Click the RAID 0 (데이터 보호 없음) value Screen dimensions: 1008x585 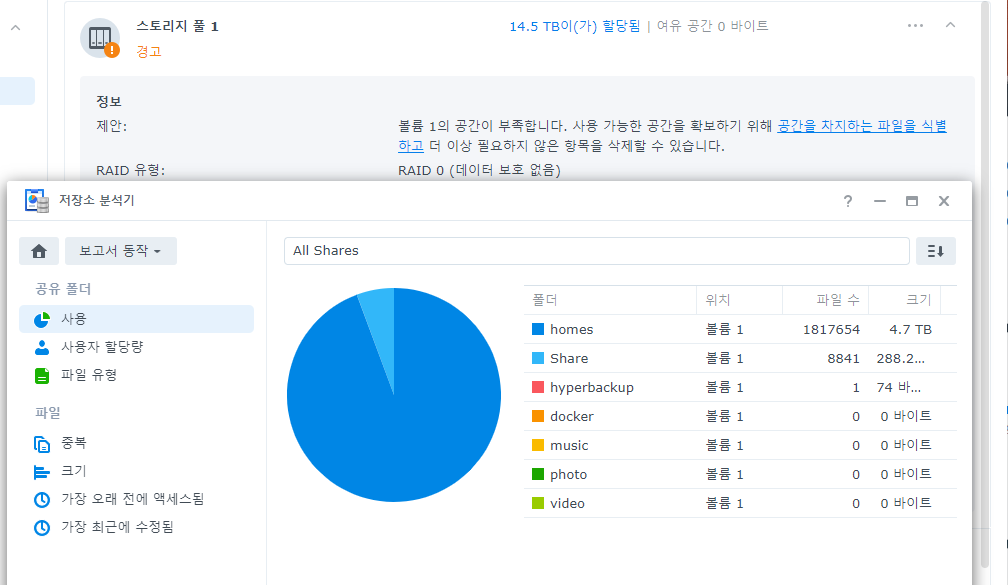coord(479,170)
